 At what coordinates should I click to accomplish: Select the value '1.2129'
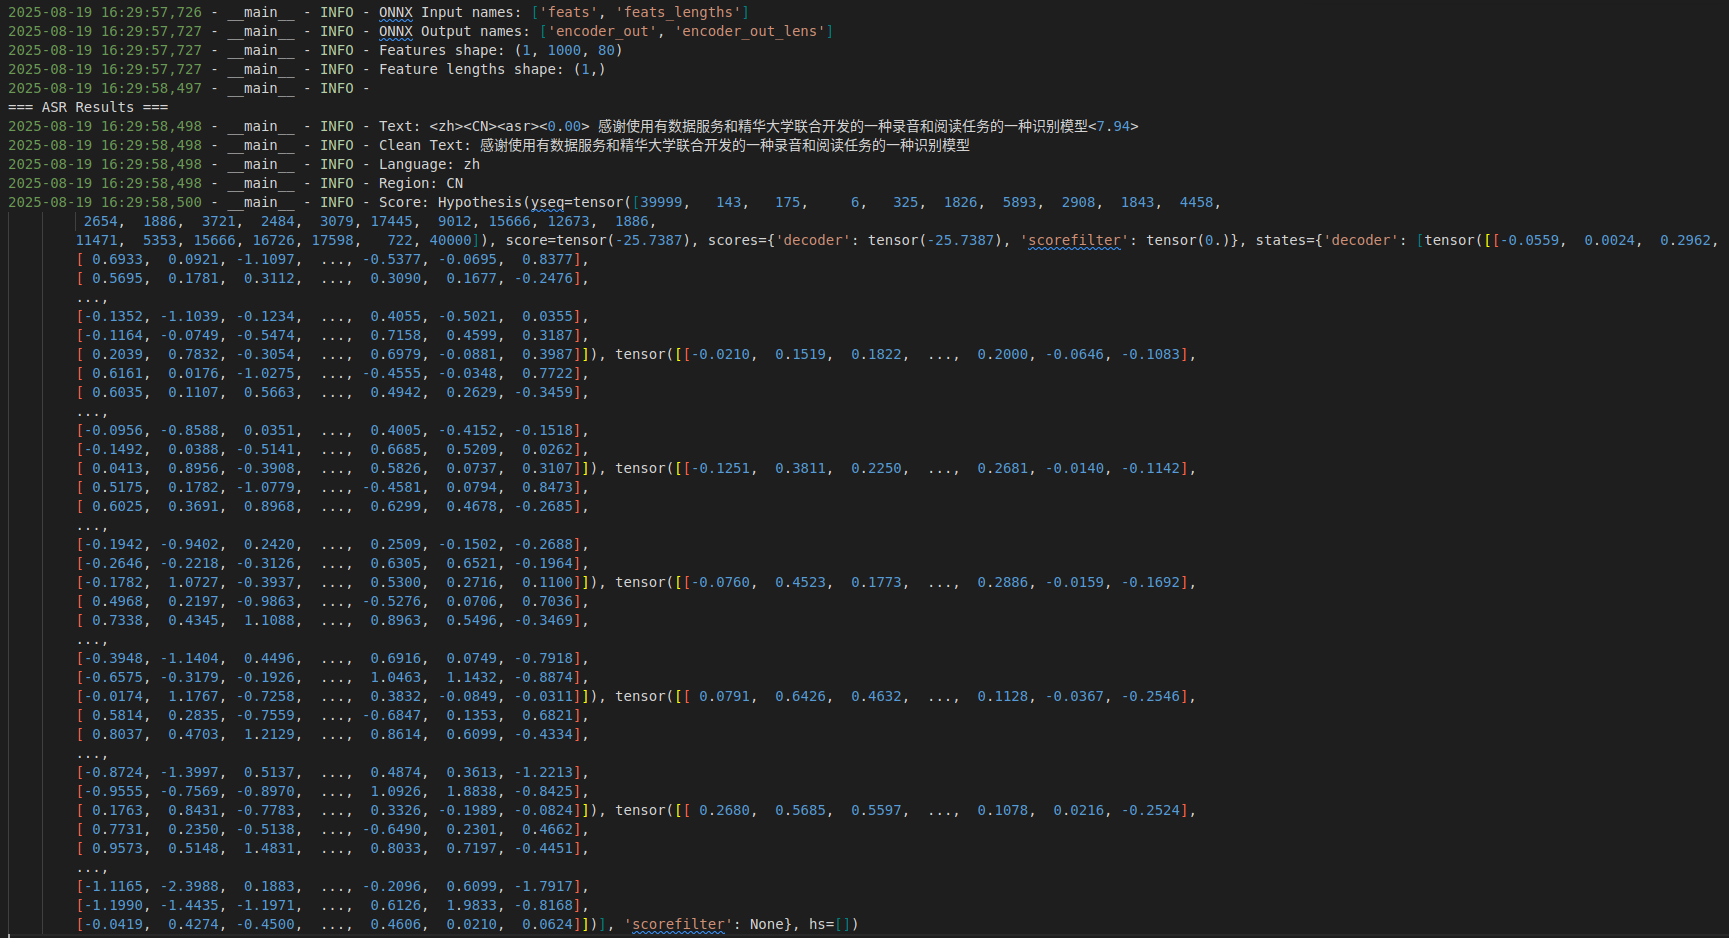(x=269, y=734)
